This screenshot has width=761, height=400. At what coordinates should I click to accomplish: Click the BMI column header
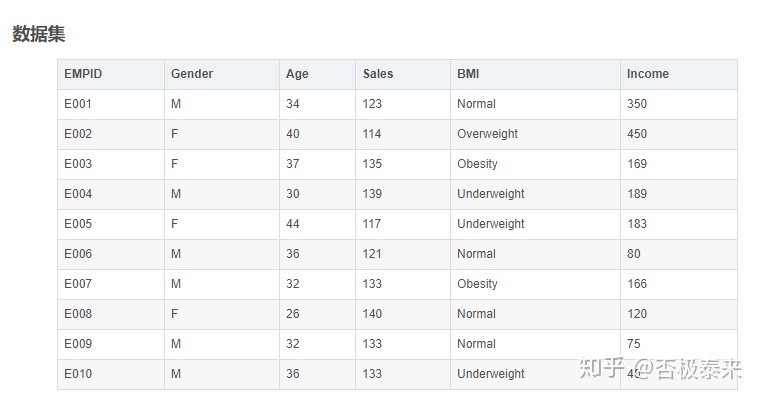pyautogui.click(x=468, y=74)
